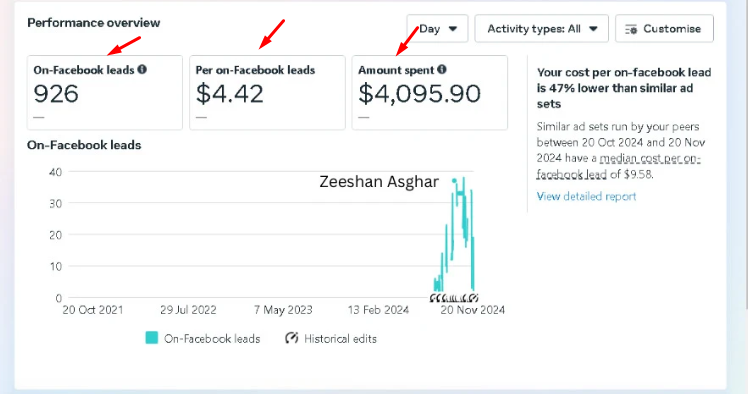This screenshot has width=748, height=394.
Task: Open the Day dropdown
Action: tap(437, 29)
